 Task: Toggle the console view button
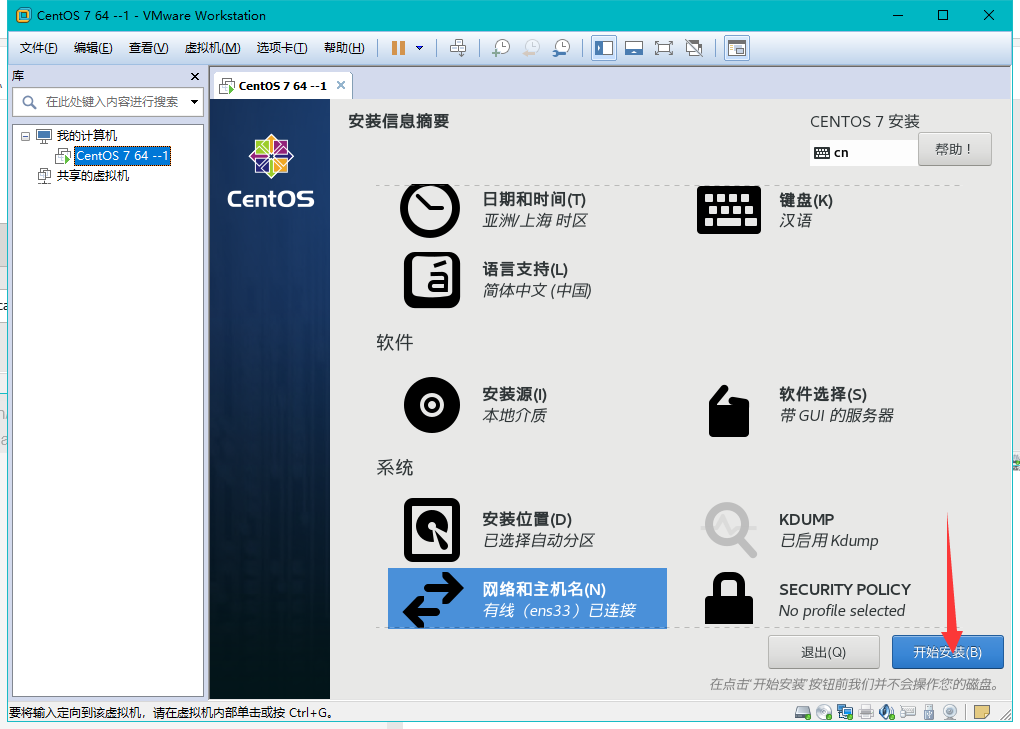(x=736, y=48)
